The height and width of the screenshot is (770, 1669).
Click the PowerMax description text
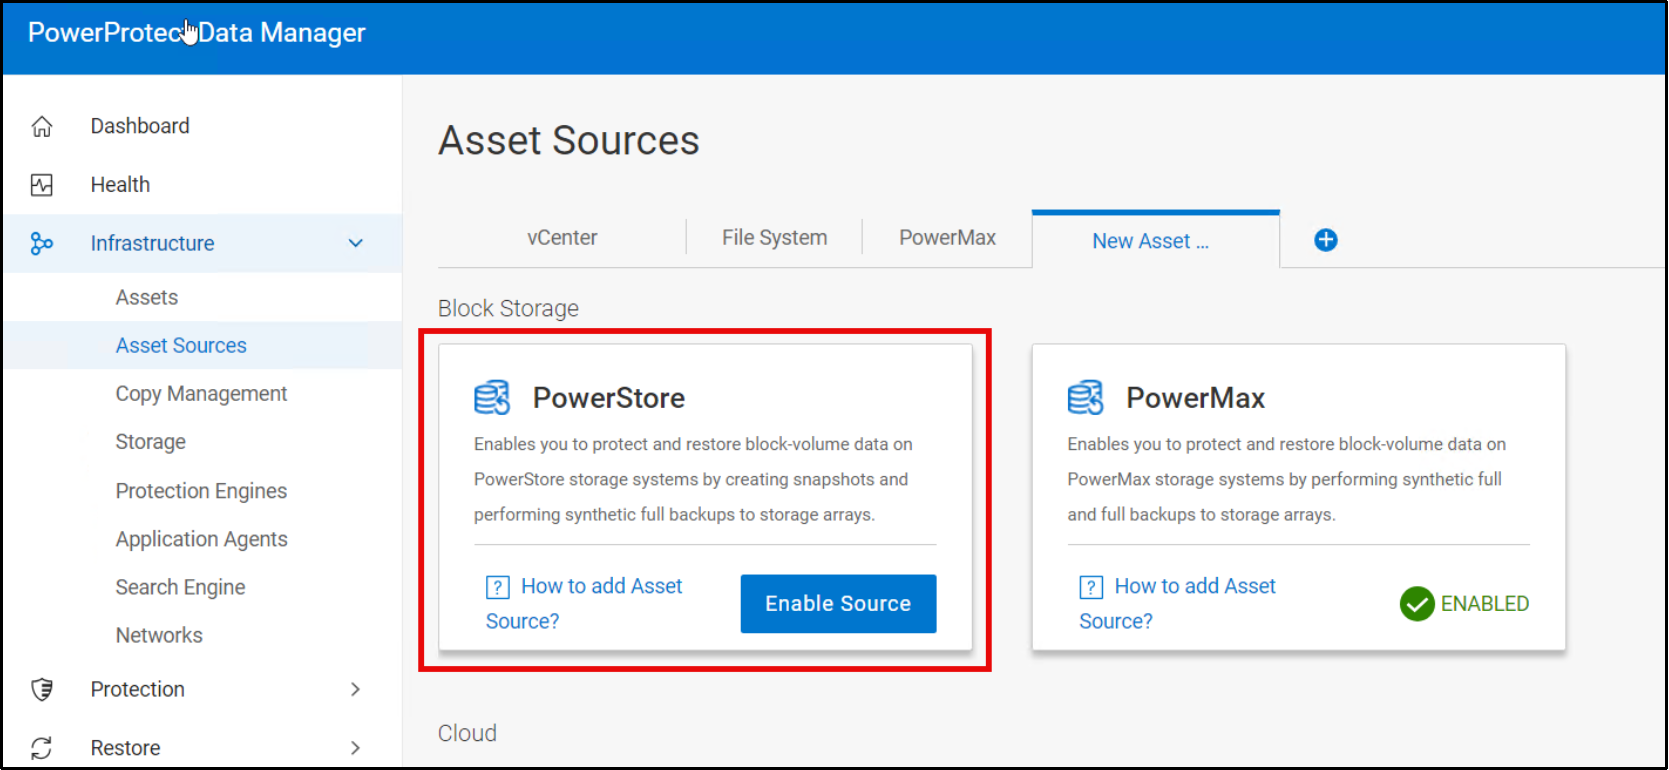tap(1286, 479)
